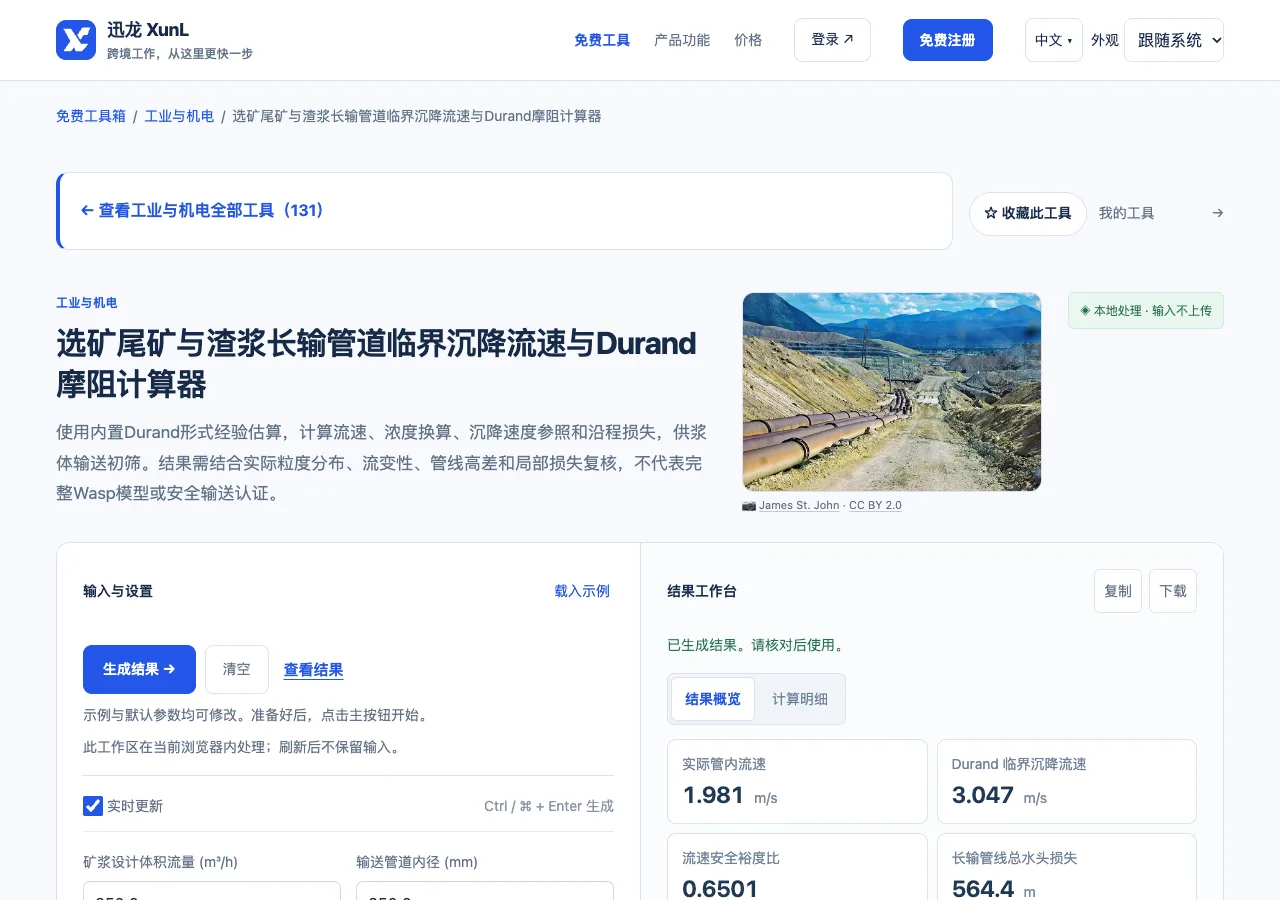The image size is (1280, 900).
Task: Click the 本地处理 · 输入不上传 badge
Action: point(1146,311)
